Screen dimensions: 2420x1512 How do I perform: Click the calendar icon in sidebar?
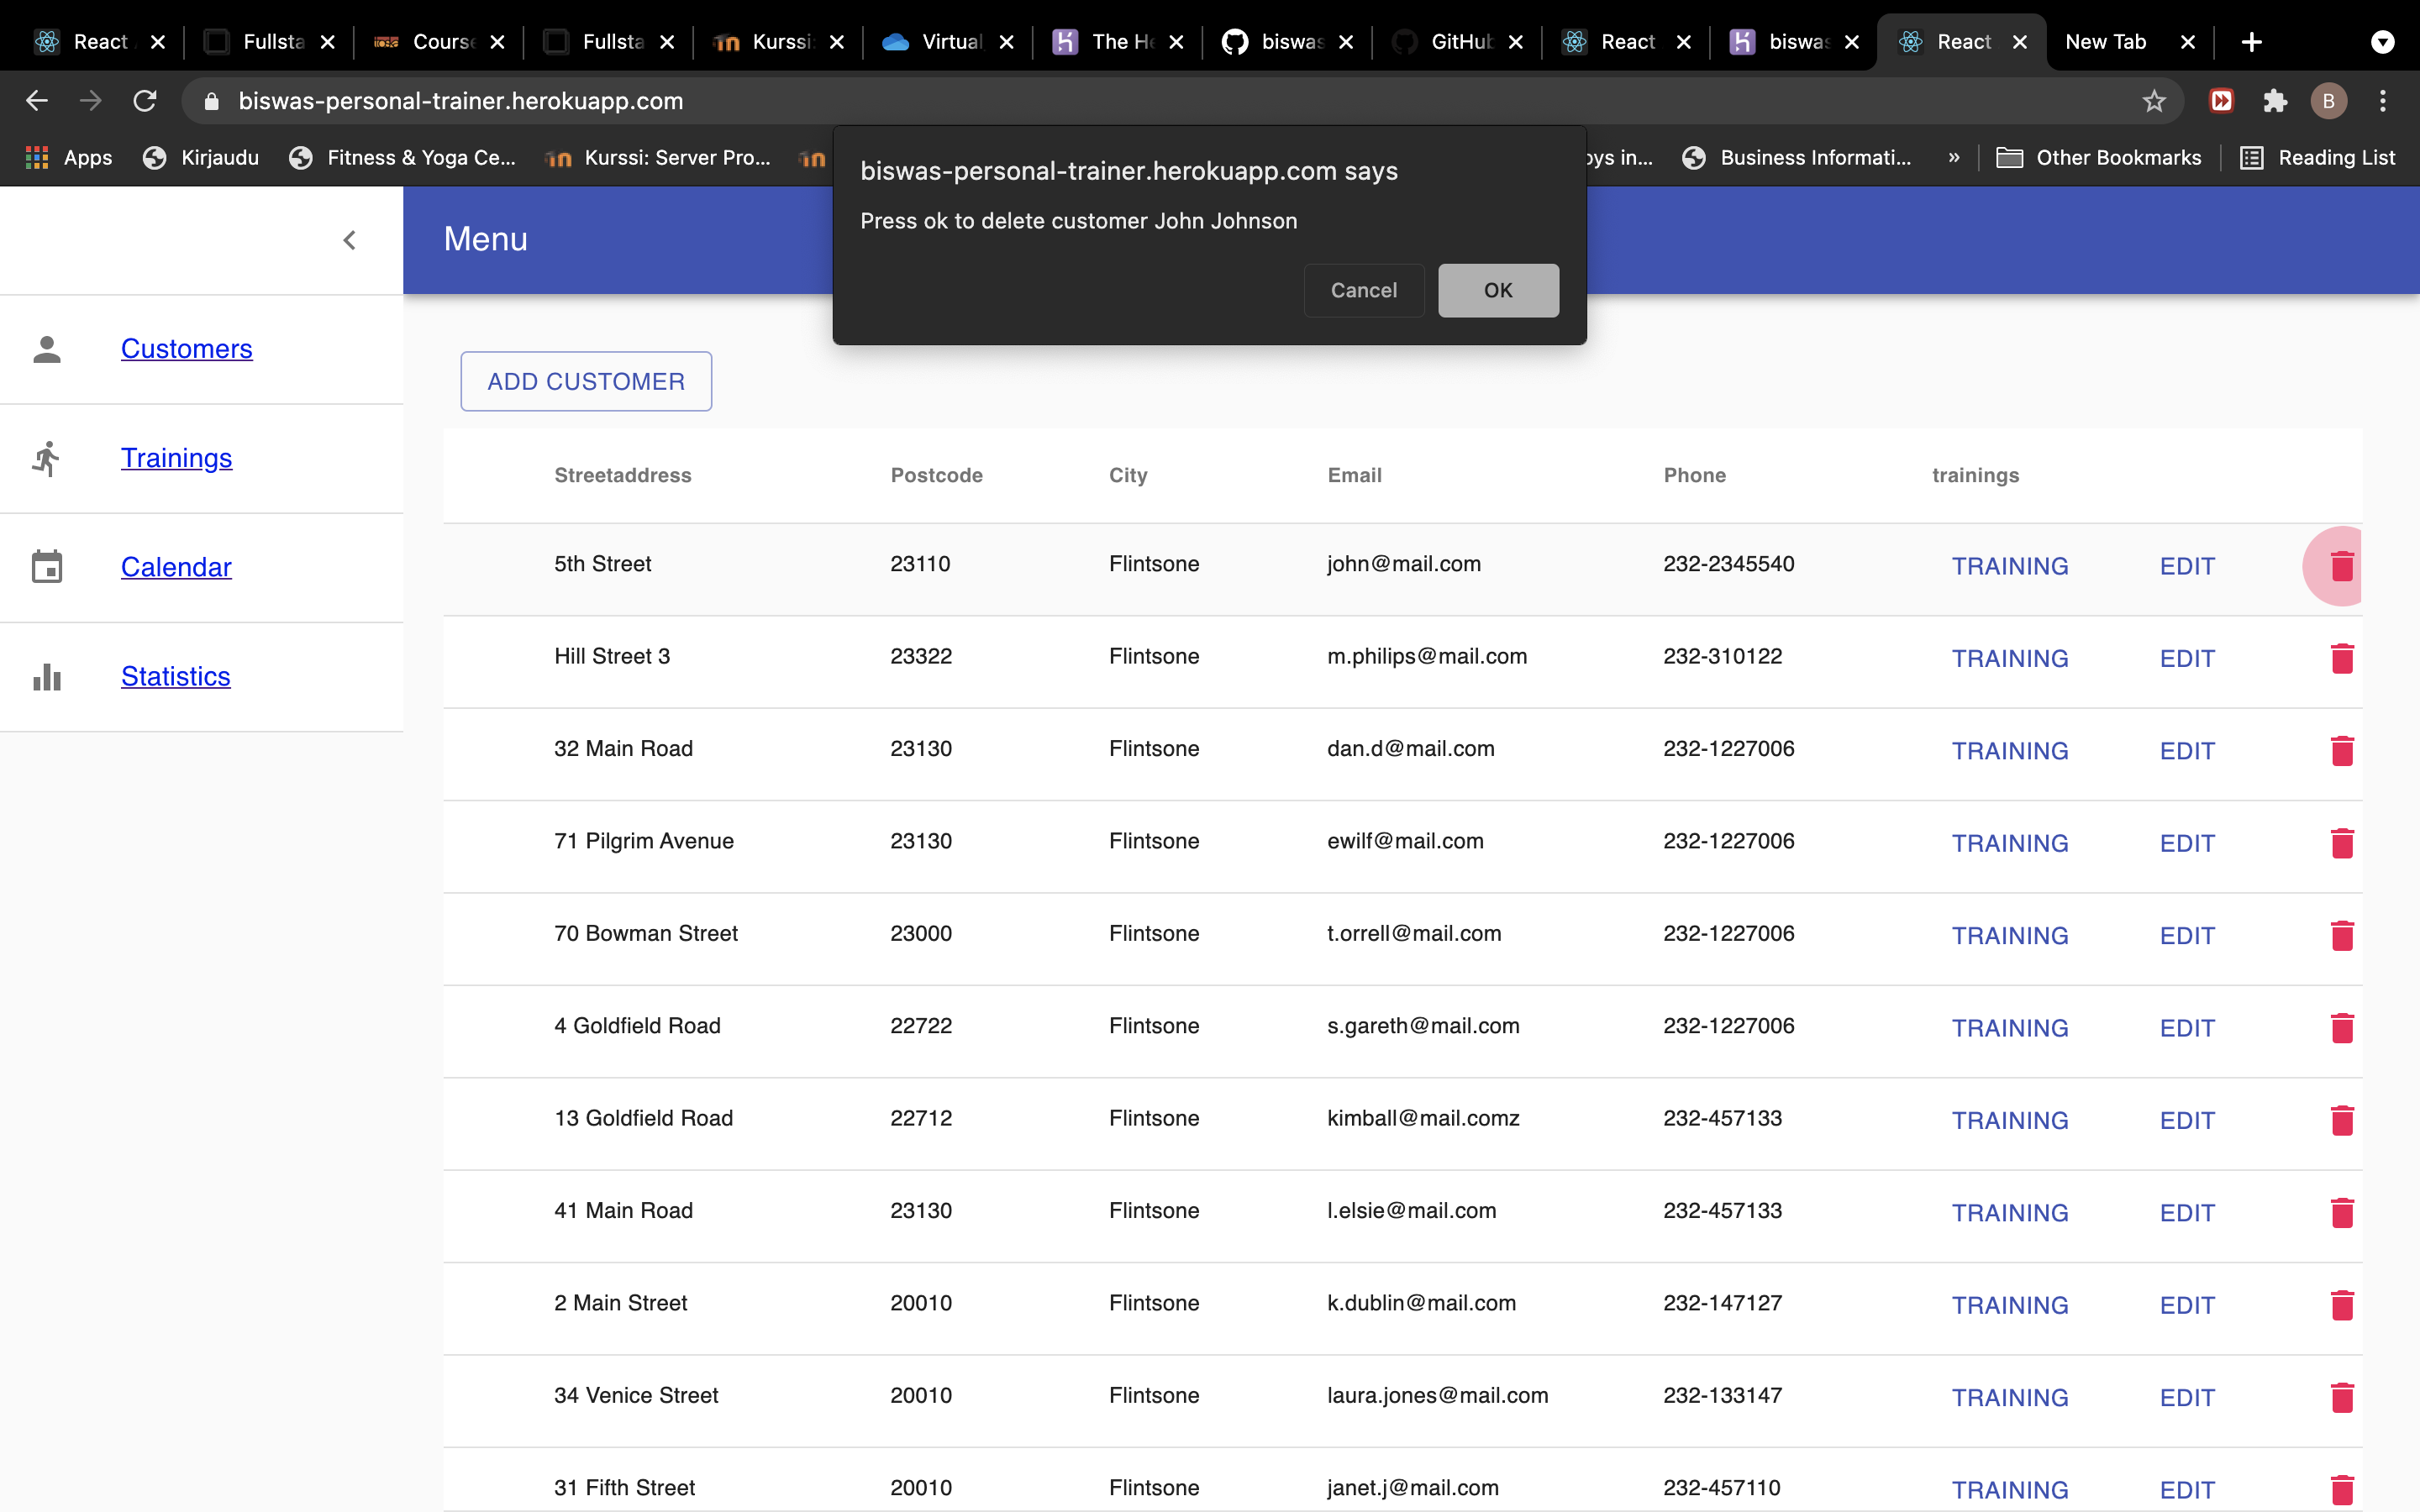[47, 567]
